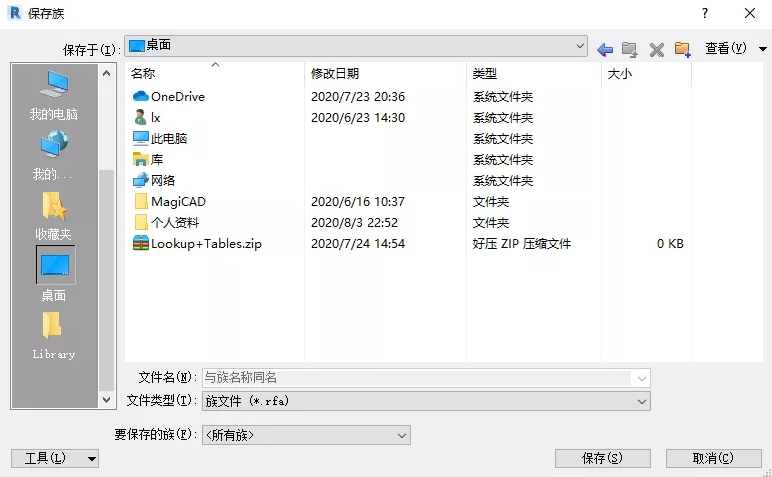Click the date 2020/6/23 14:30
772x477 pixels.
(x=358, y=118)
